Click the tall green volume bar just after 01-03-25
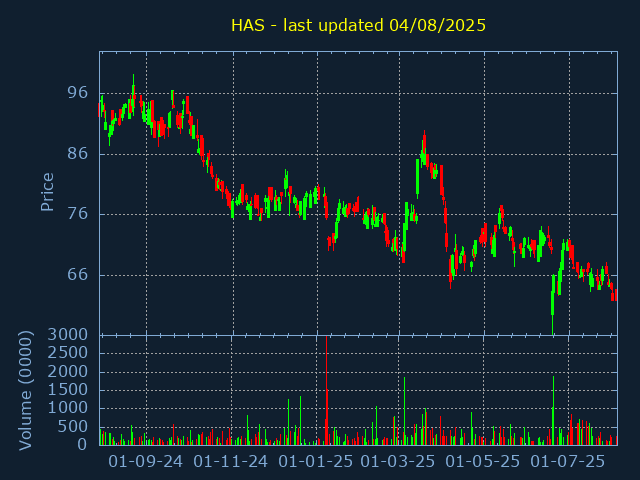This screenshot has height=480, width=640. pos(404,411)
